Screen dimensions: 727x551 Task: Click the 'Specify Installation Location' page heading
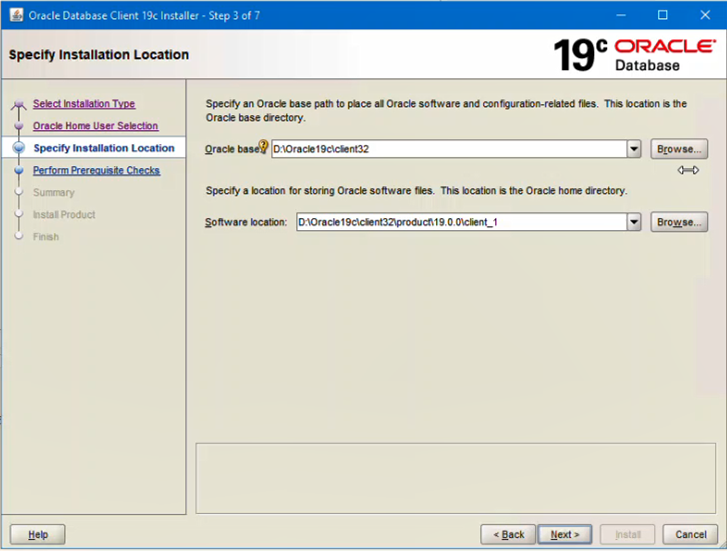99,55
